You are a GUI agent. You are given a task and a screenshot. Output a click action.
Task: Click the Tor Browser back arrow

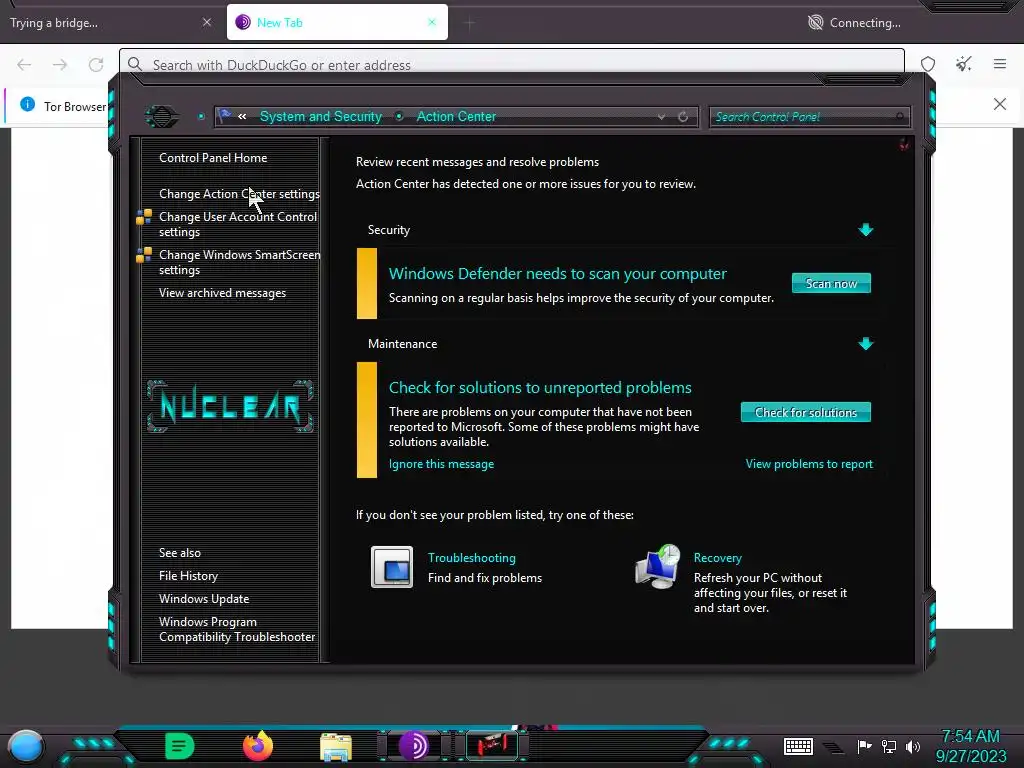[24, 65]
